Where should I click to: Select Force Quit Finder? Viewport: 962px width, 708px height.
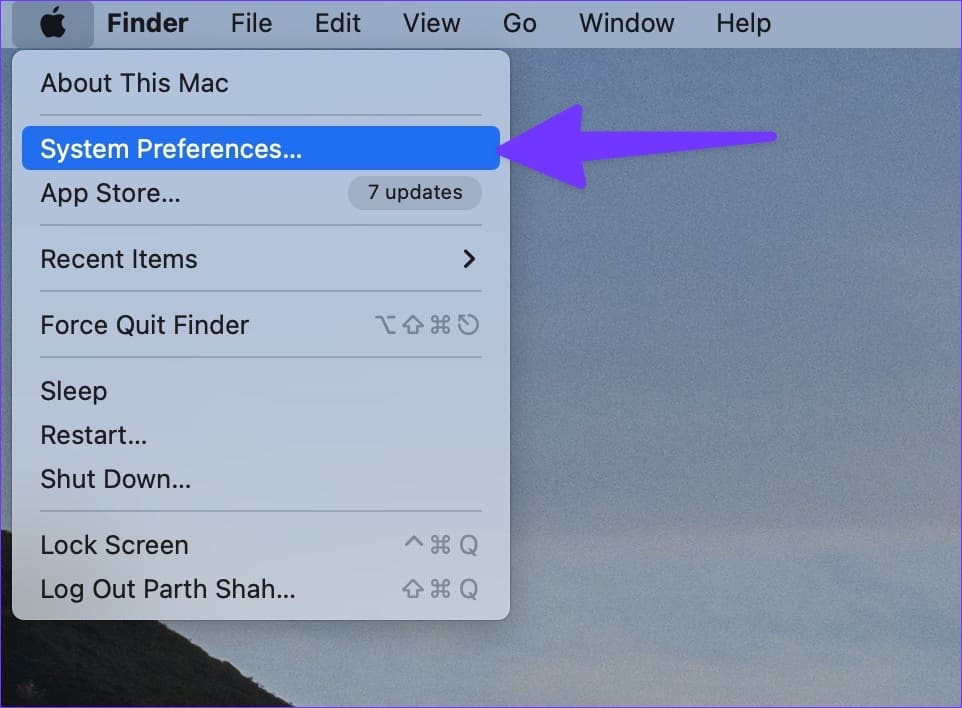pyautogui.click(x=261, y=325)
